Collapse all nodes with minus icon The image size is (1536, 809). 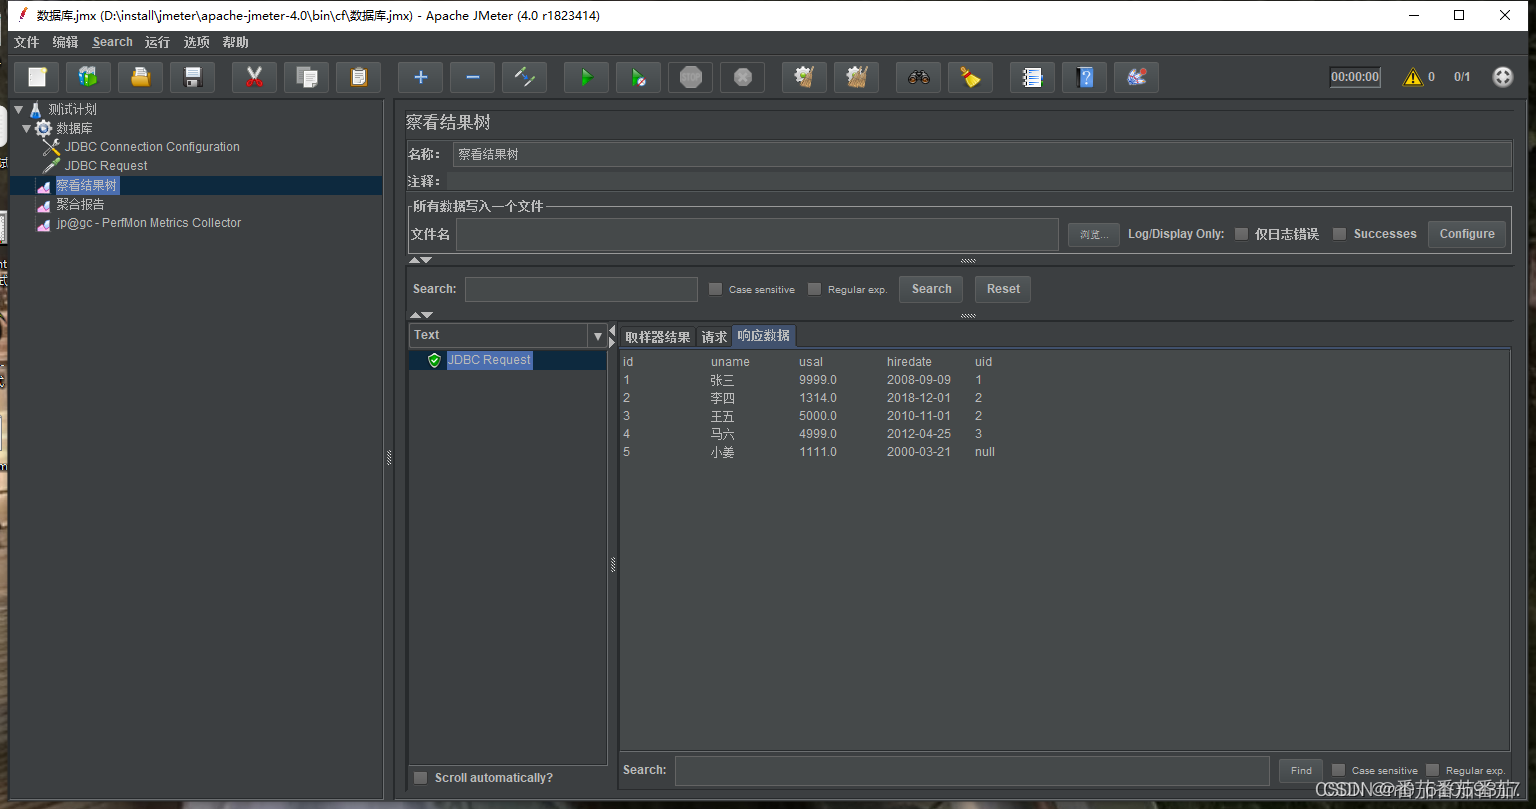pos(473,77)
